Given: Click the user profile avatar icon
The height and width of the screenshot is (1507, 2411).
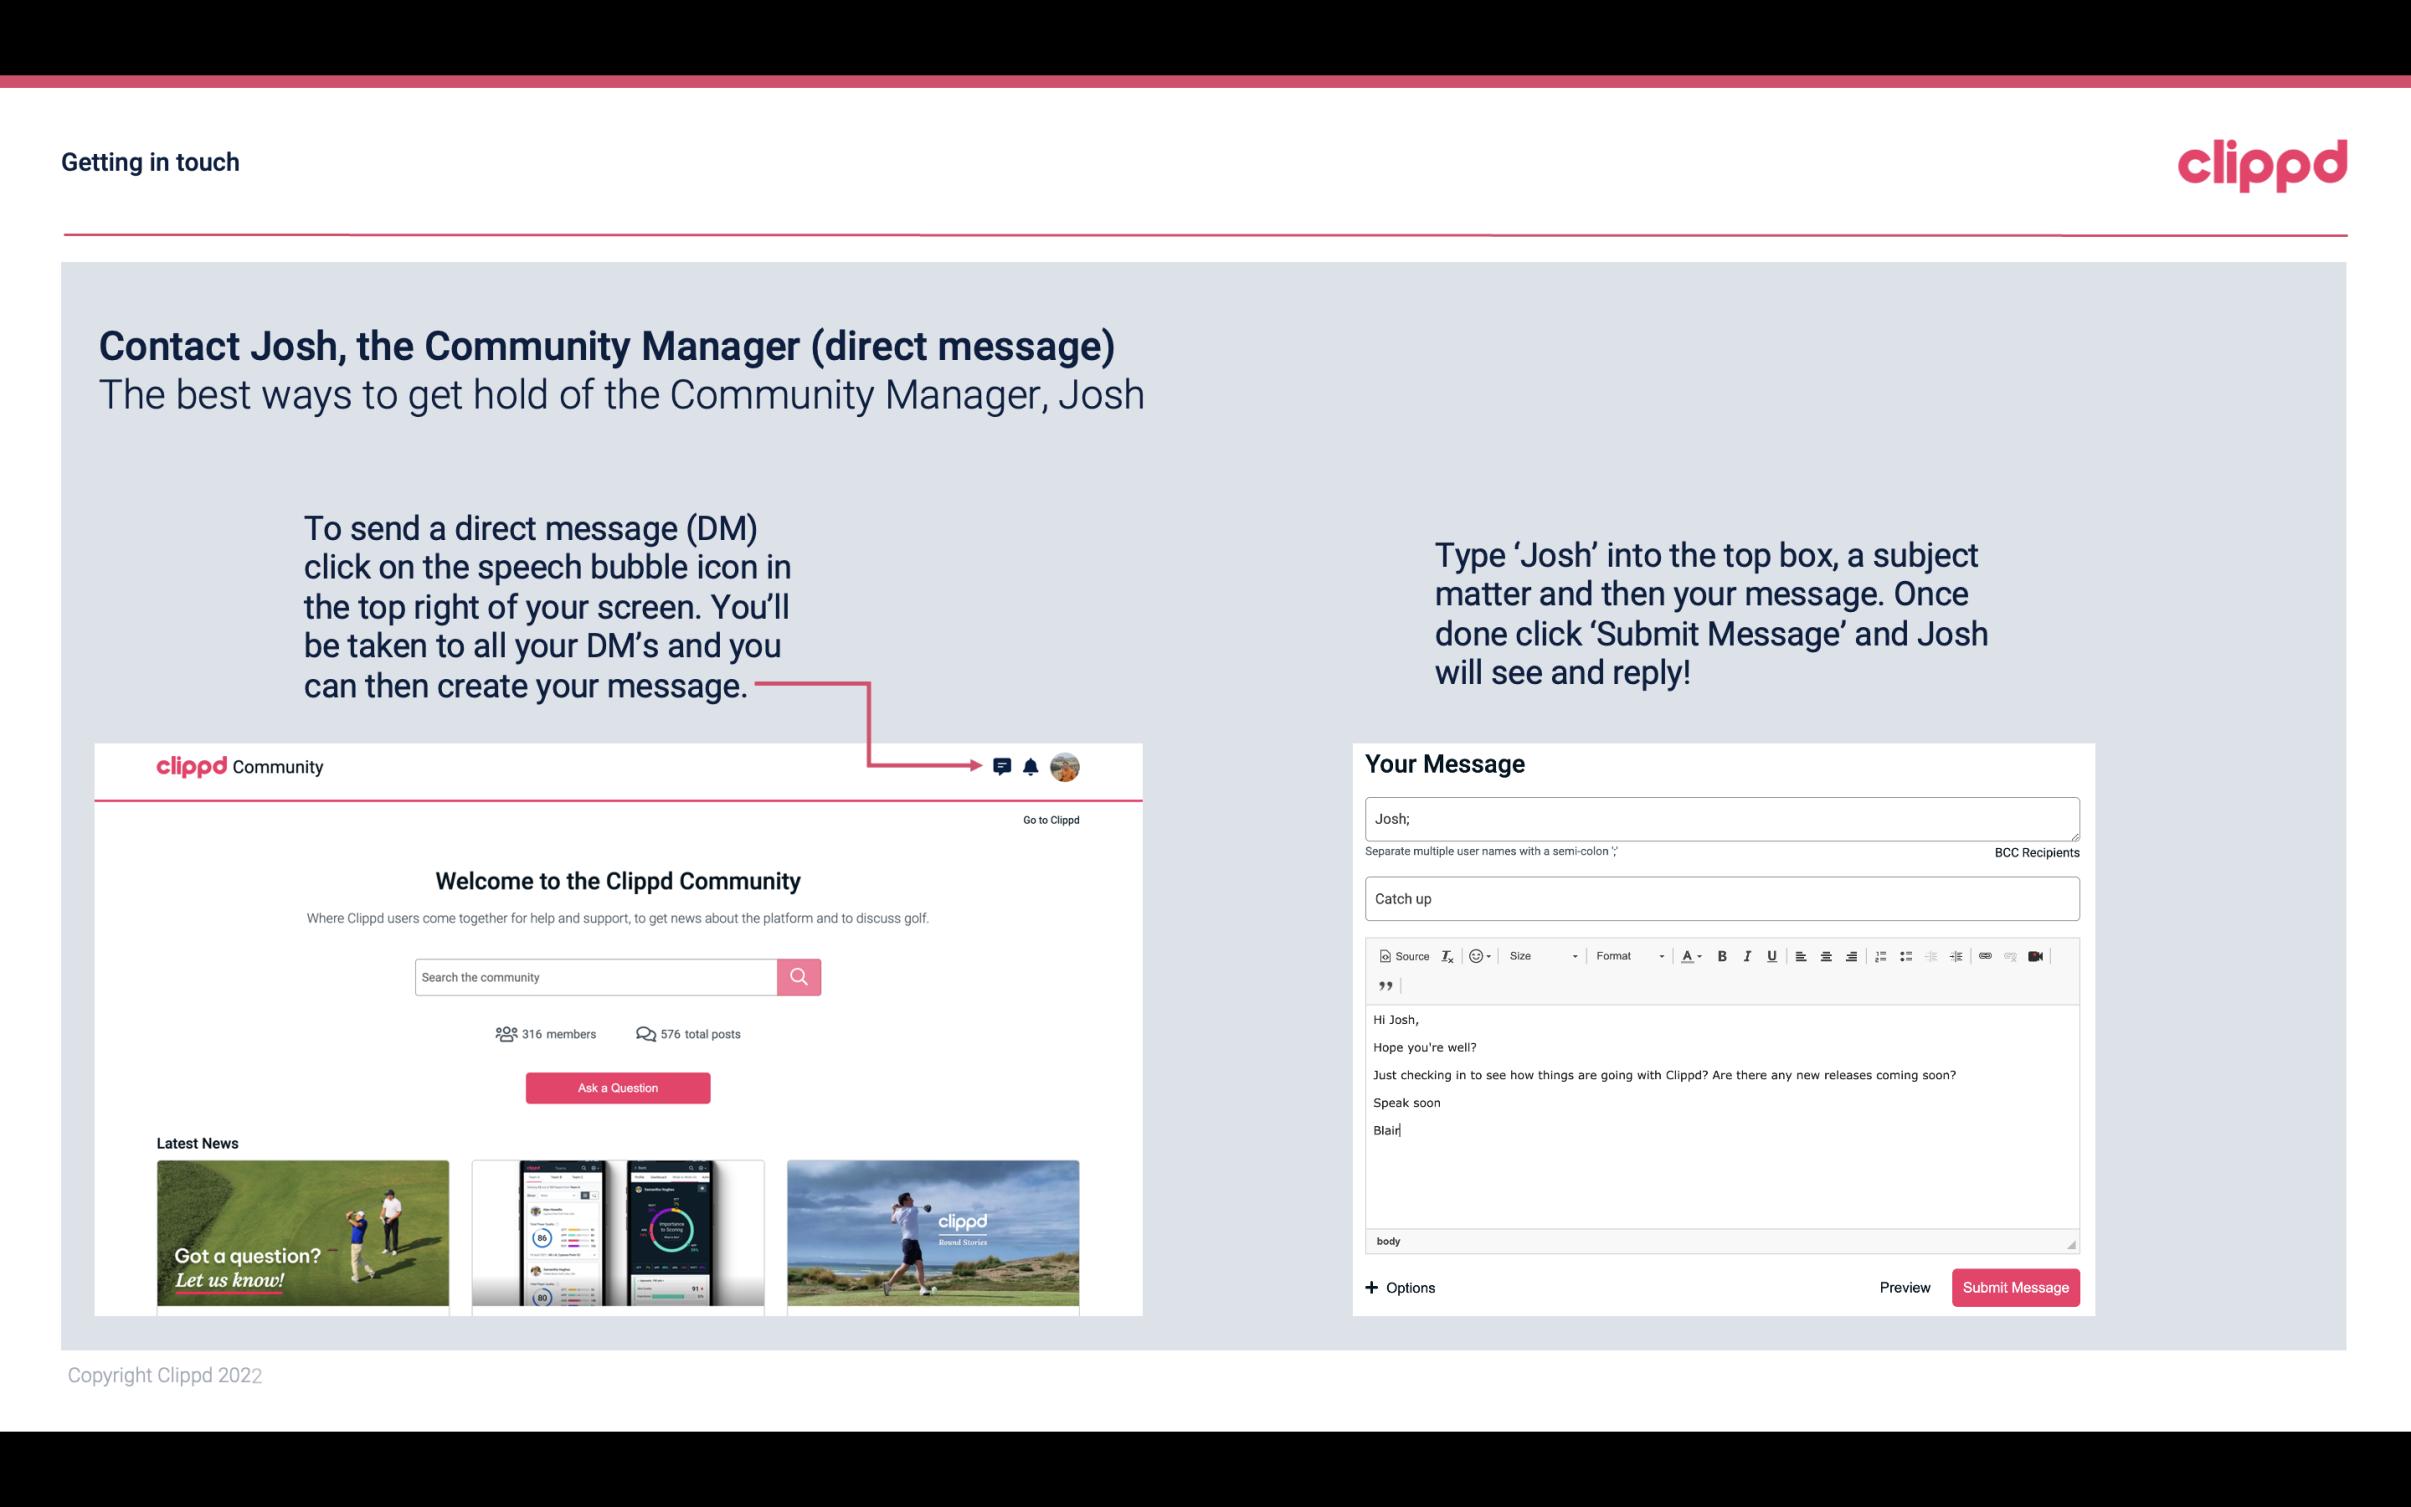Looking at the screenshot, I should tap(1064, 767).
